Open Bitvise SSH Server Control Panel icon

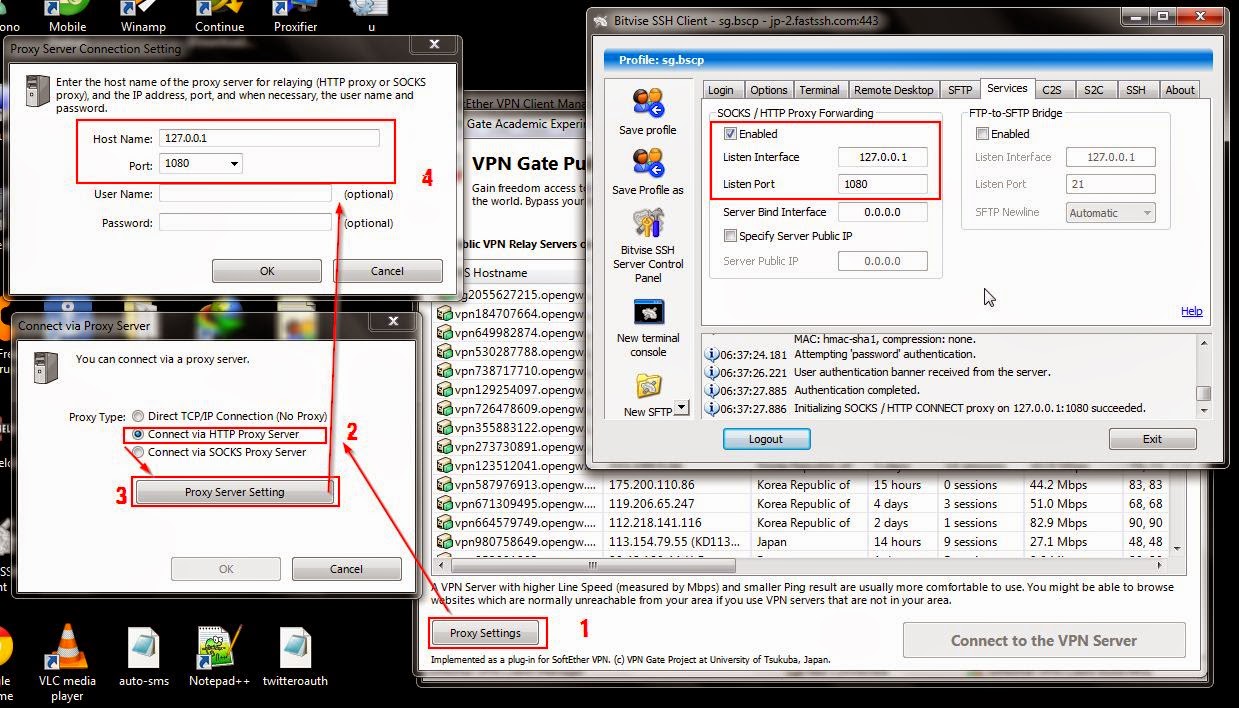pos(648,224)
